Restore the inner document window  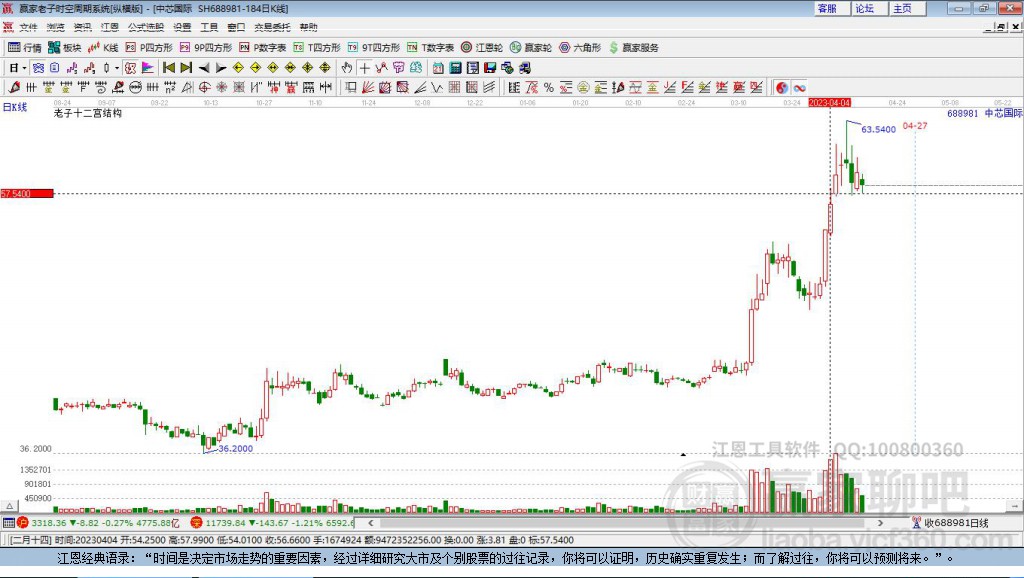point(1002,27)
